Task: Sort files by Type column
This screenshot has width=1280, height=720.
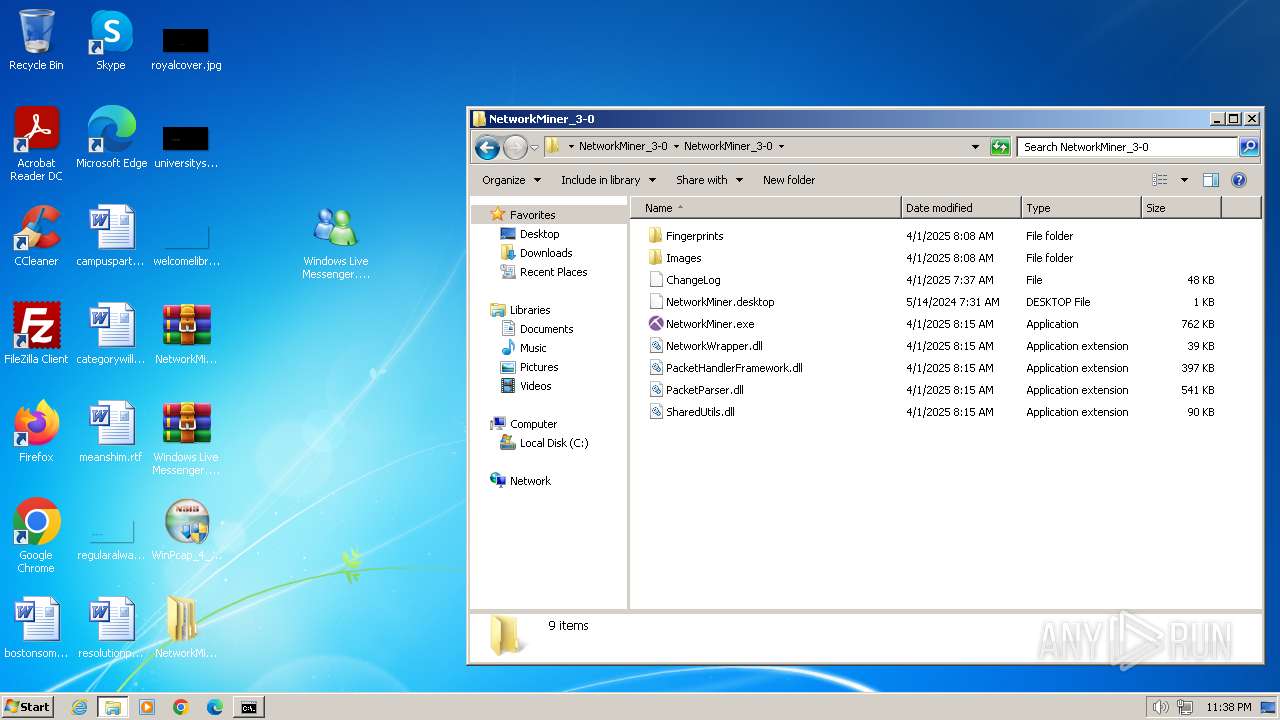Action: [x=1081, y=208]
